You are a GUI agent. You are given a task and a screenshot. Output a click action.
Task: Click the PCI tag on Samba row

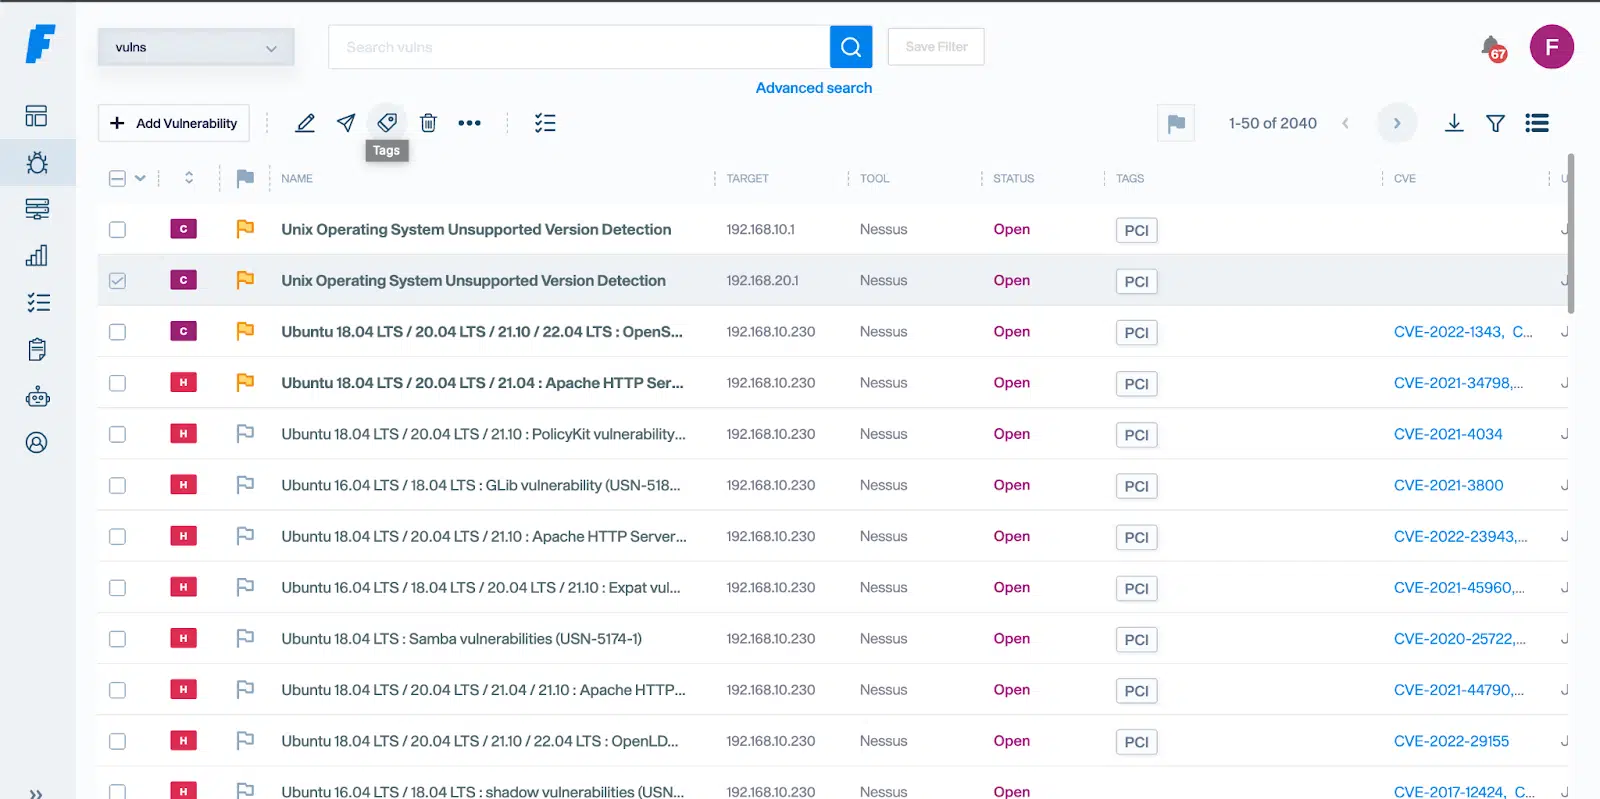[x=1136, y=639]
